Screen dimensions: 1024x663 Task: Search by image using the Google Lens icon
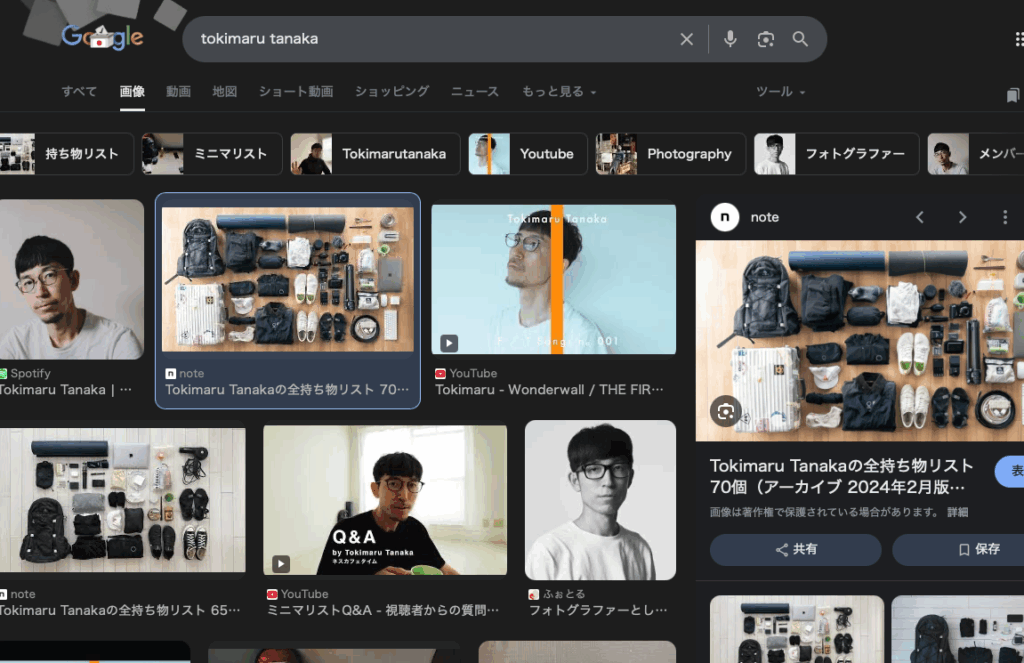coord(765,38)
